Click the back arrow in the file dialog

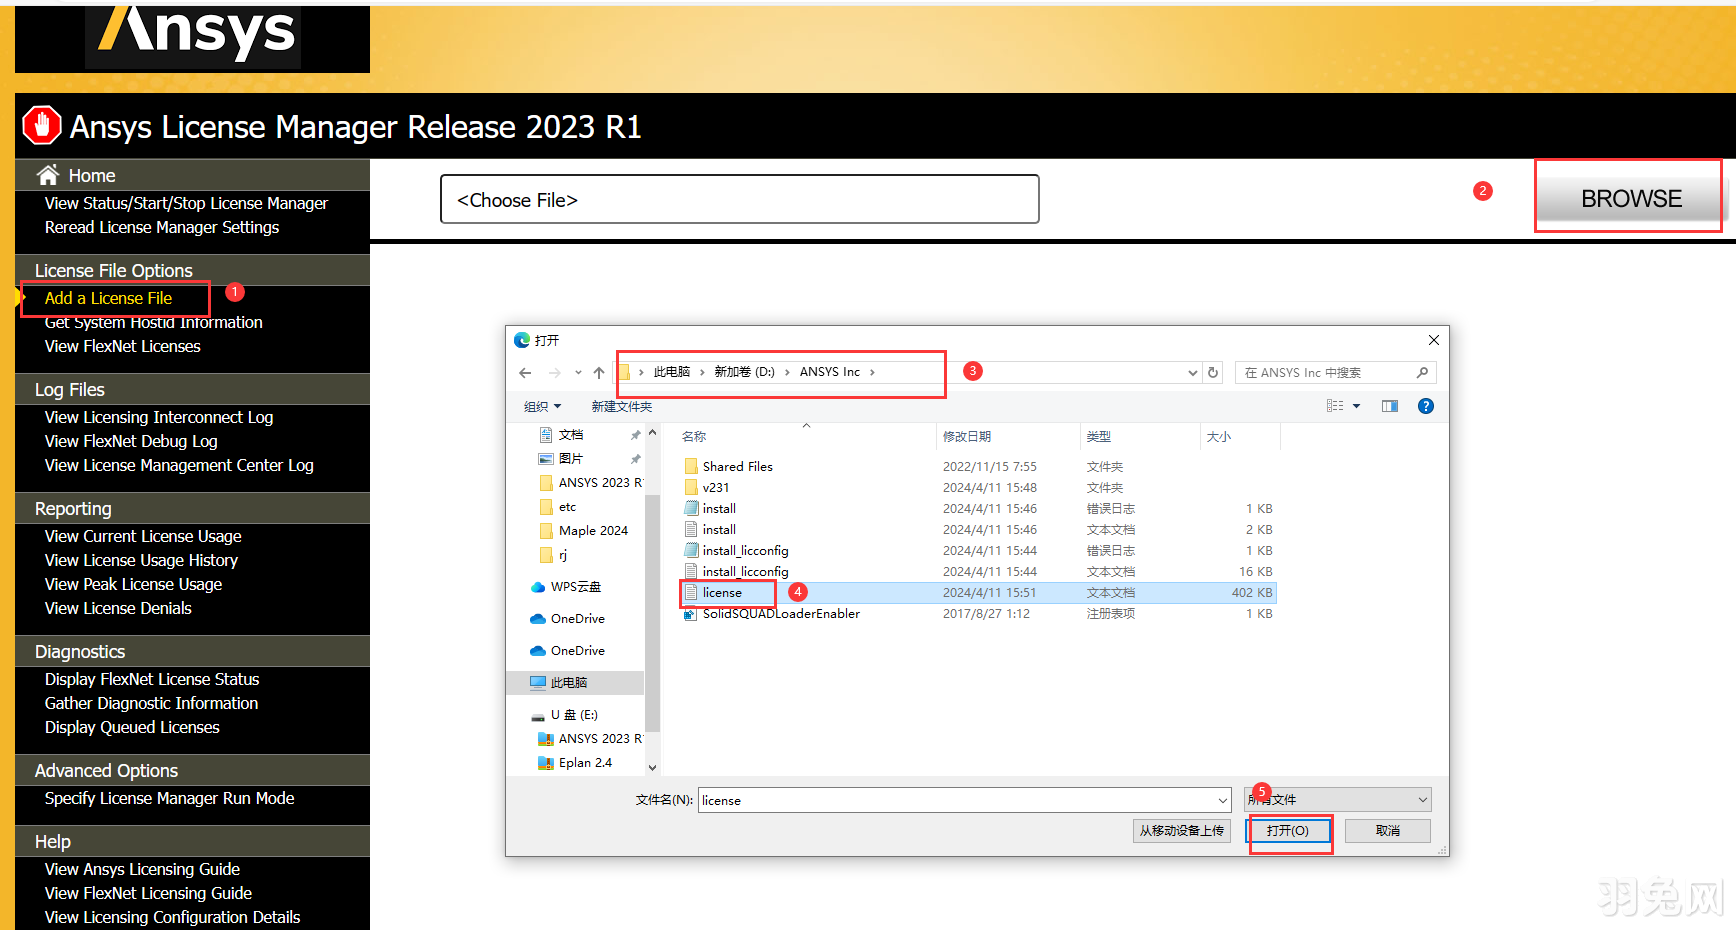(525, 371)
